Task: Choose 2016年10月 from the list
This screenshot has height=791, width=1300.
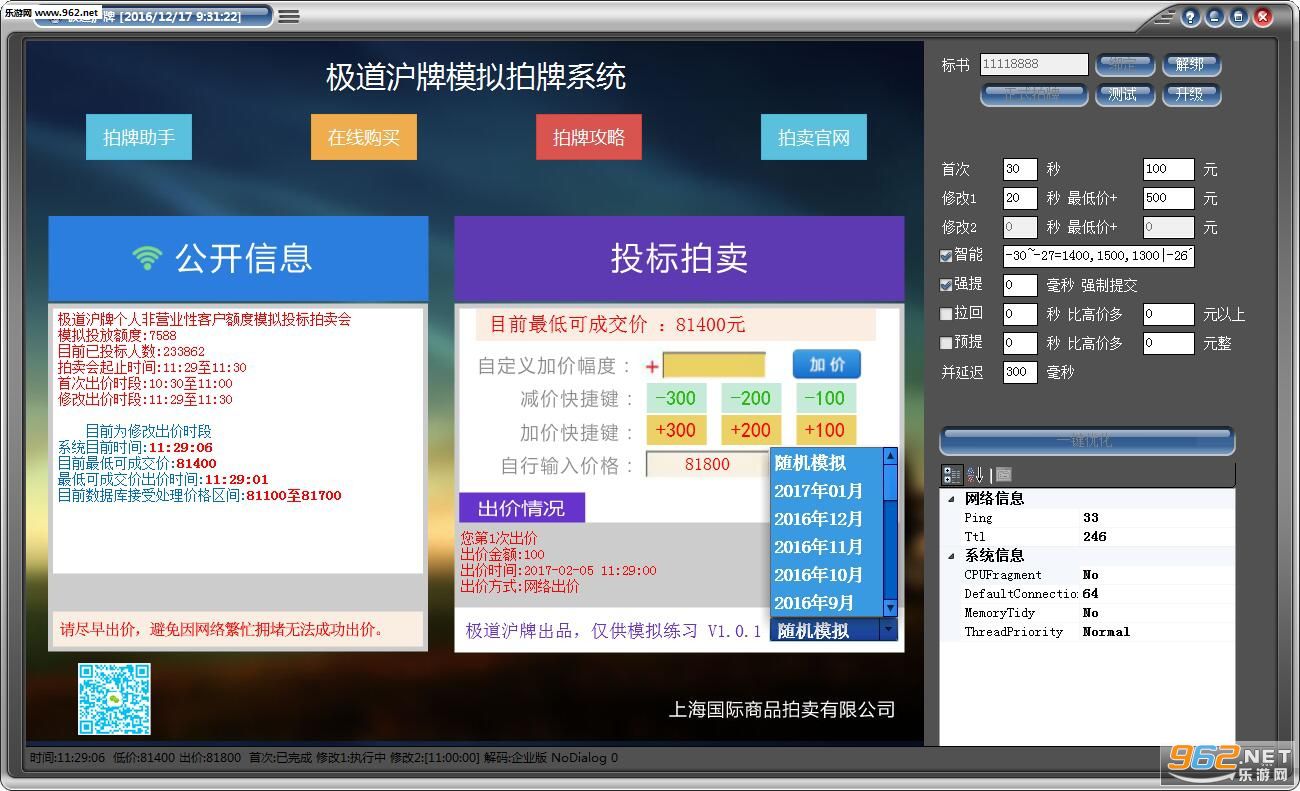Action: (x=826, y=575)
